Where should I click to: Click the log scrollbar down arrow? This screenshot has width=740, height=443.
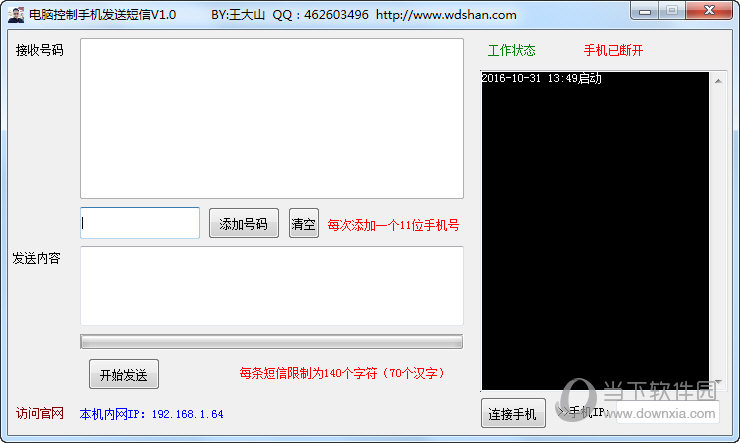pyautogui.click(x=718, y=381)
